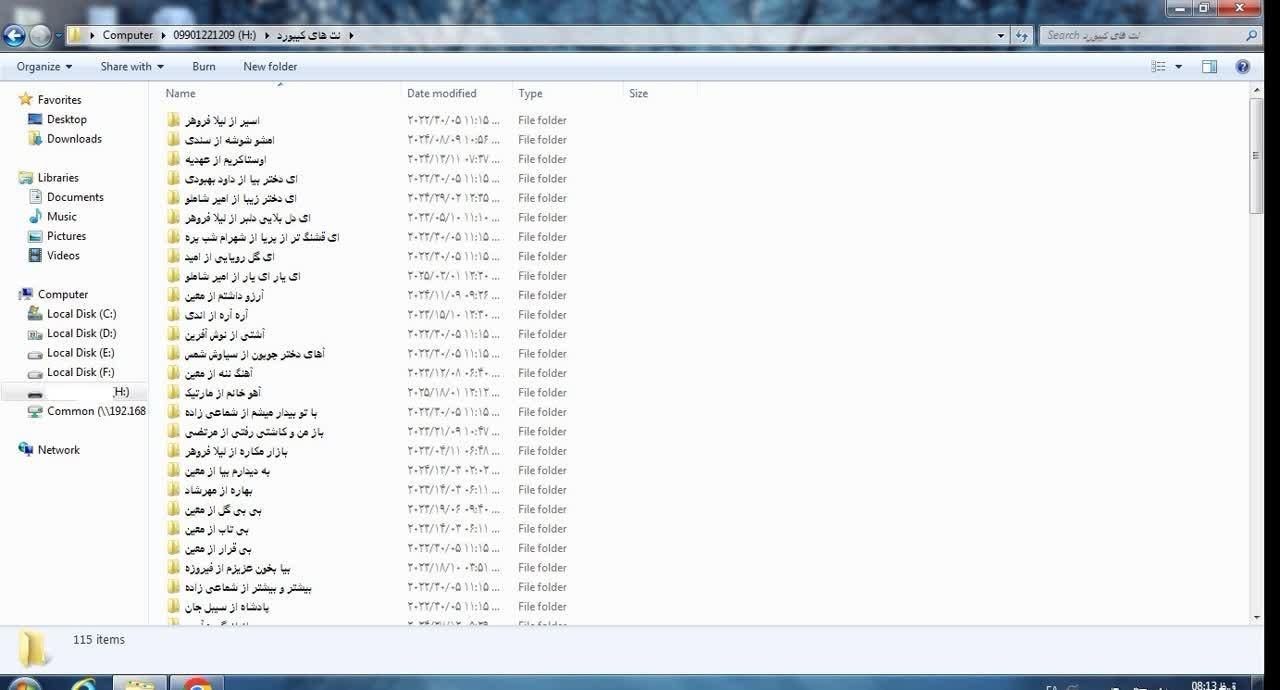Click نت های کیبورد breadcrumb segment
Viewport: 1280px width, 690px height.
point(308,35)
